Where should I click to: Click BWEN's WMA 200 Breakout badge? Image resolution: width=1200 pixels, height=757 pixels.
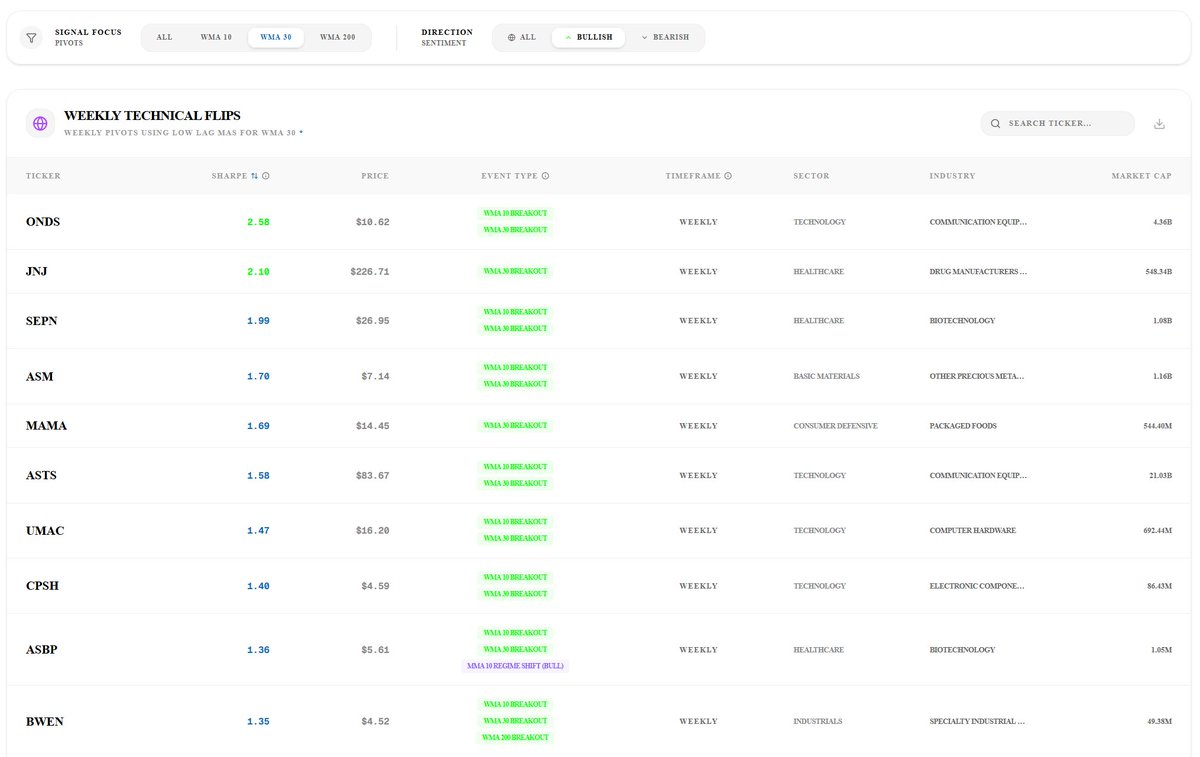pyautogui.click(x=515, y=738)
